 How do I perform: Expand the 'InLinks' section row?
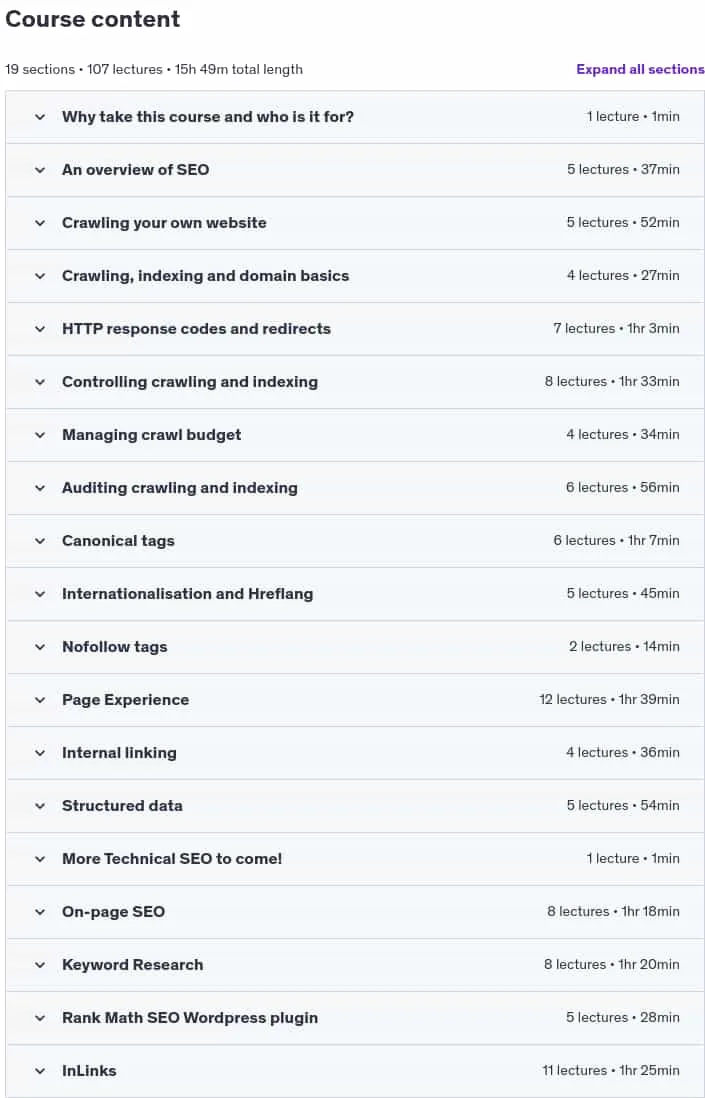coord(356,1071)
